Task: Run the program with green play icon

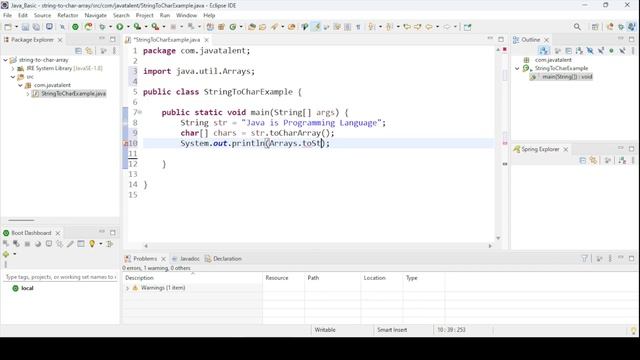Action: [120, 27]
